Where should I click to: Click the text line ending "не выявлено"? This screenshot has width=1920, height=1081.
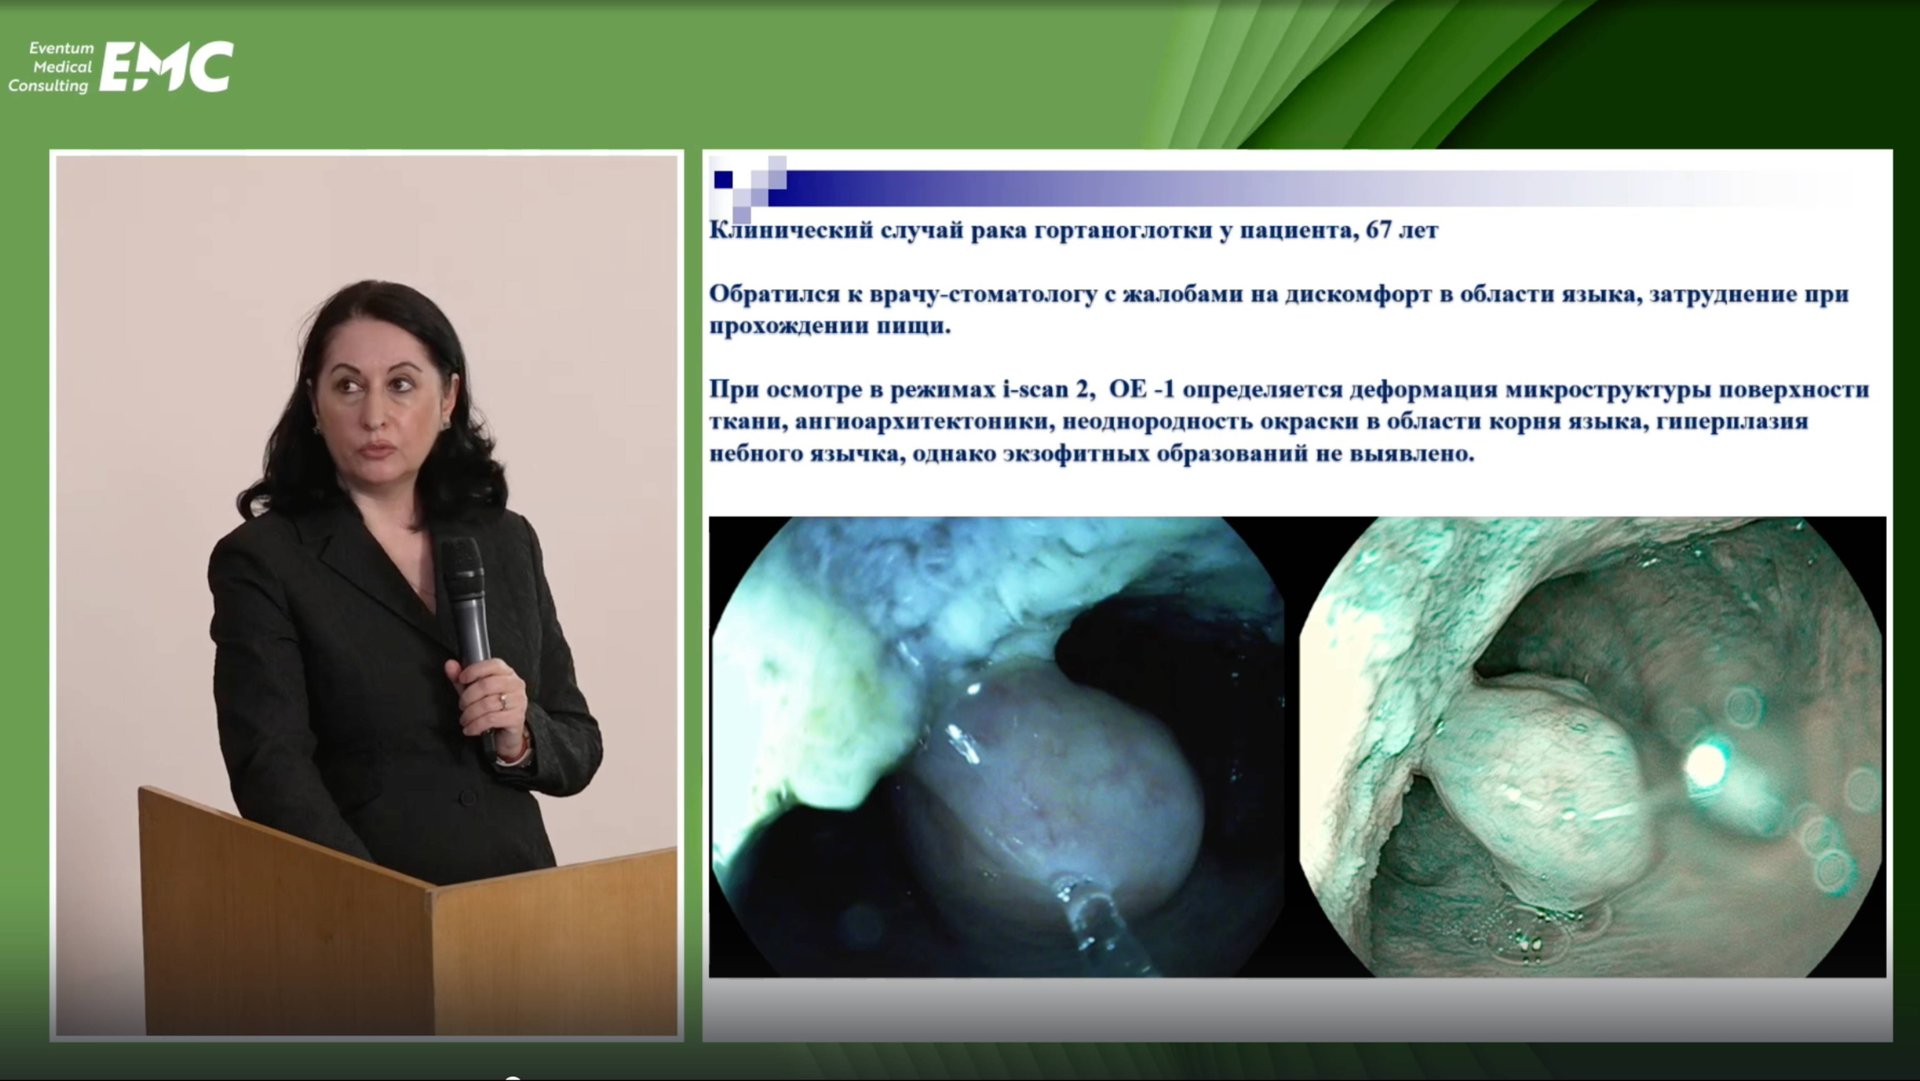click(1091, 453)
